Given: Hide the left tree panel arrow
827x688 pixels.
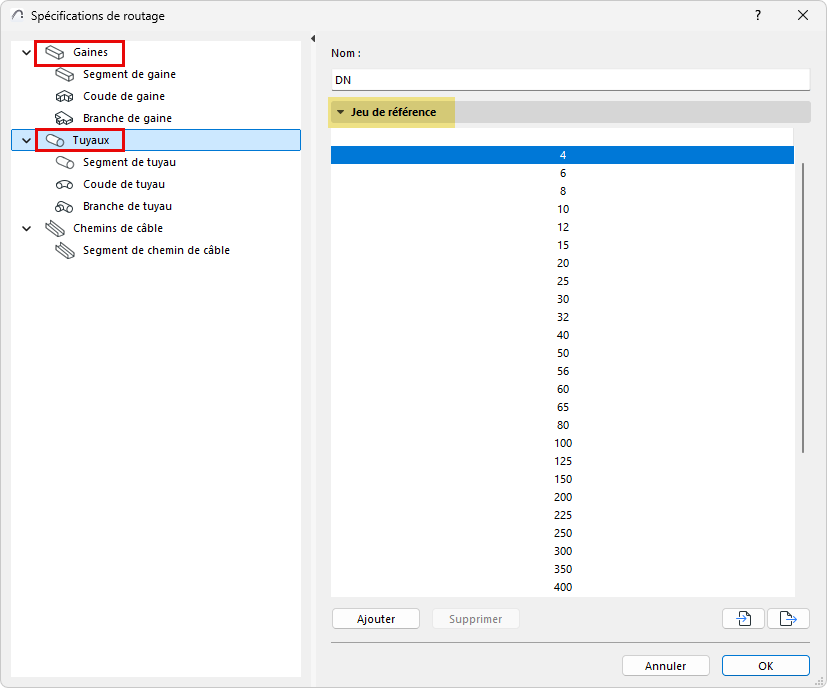Looking at the screenshot, I should coord(313,39).
